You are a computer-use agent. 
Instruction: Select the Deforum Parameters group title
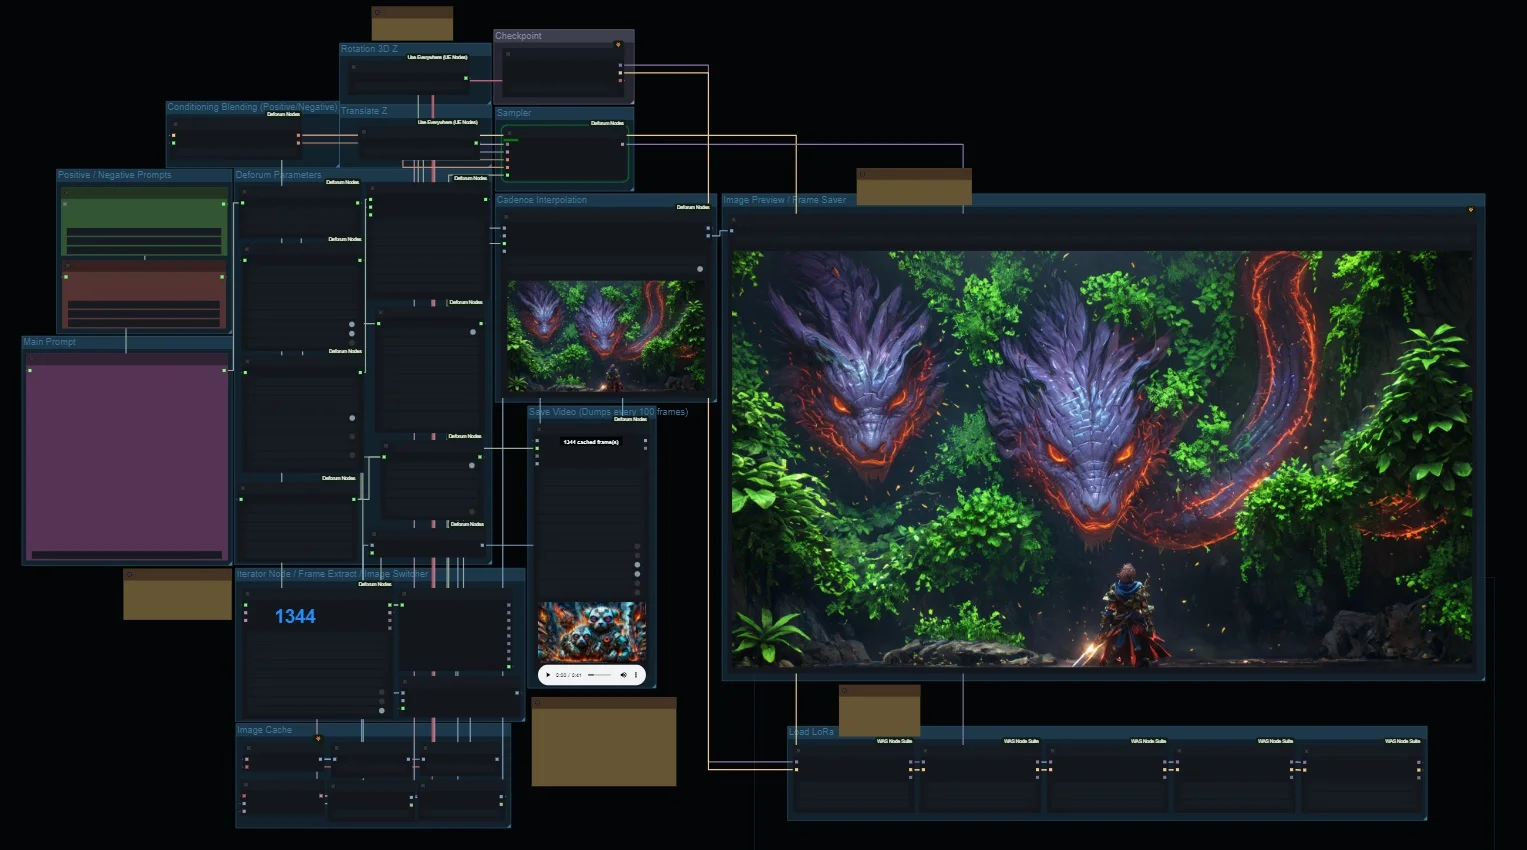[278, 175]
